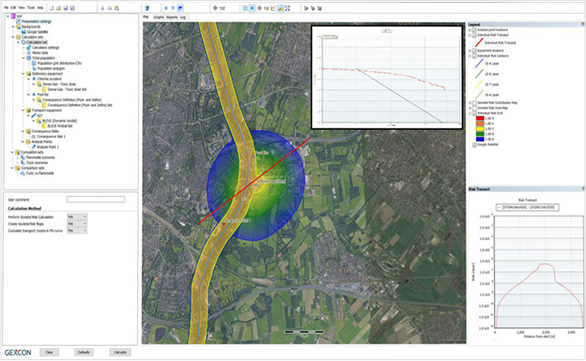This screenshot has height=361, width=586.
Task: Click the blue fit-to-extent arrows icon
Action: tap(287, 8)
